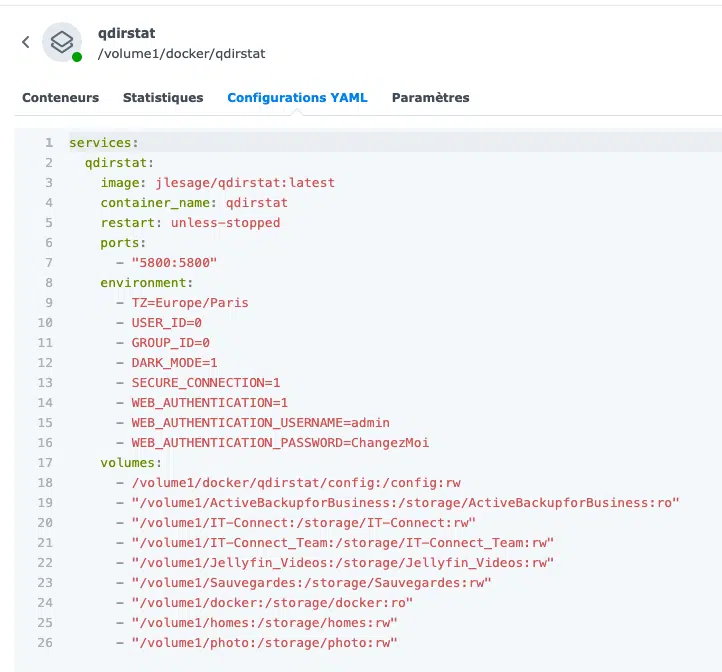
Task: Click the IT-Connect_Team volume mapping line
Action: tap(342, 543)
